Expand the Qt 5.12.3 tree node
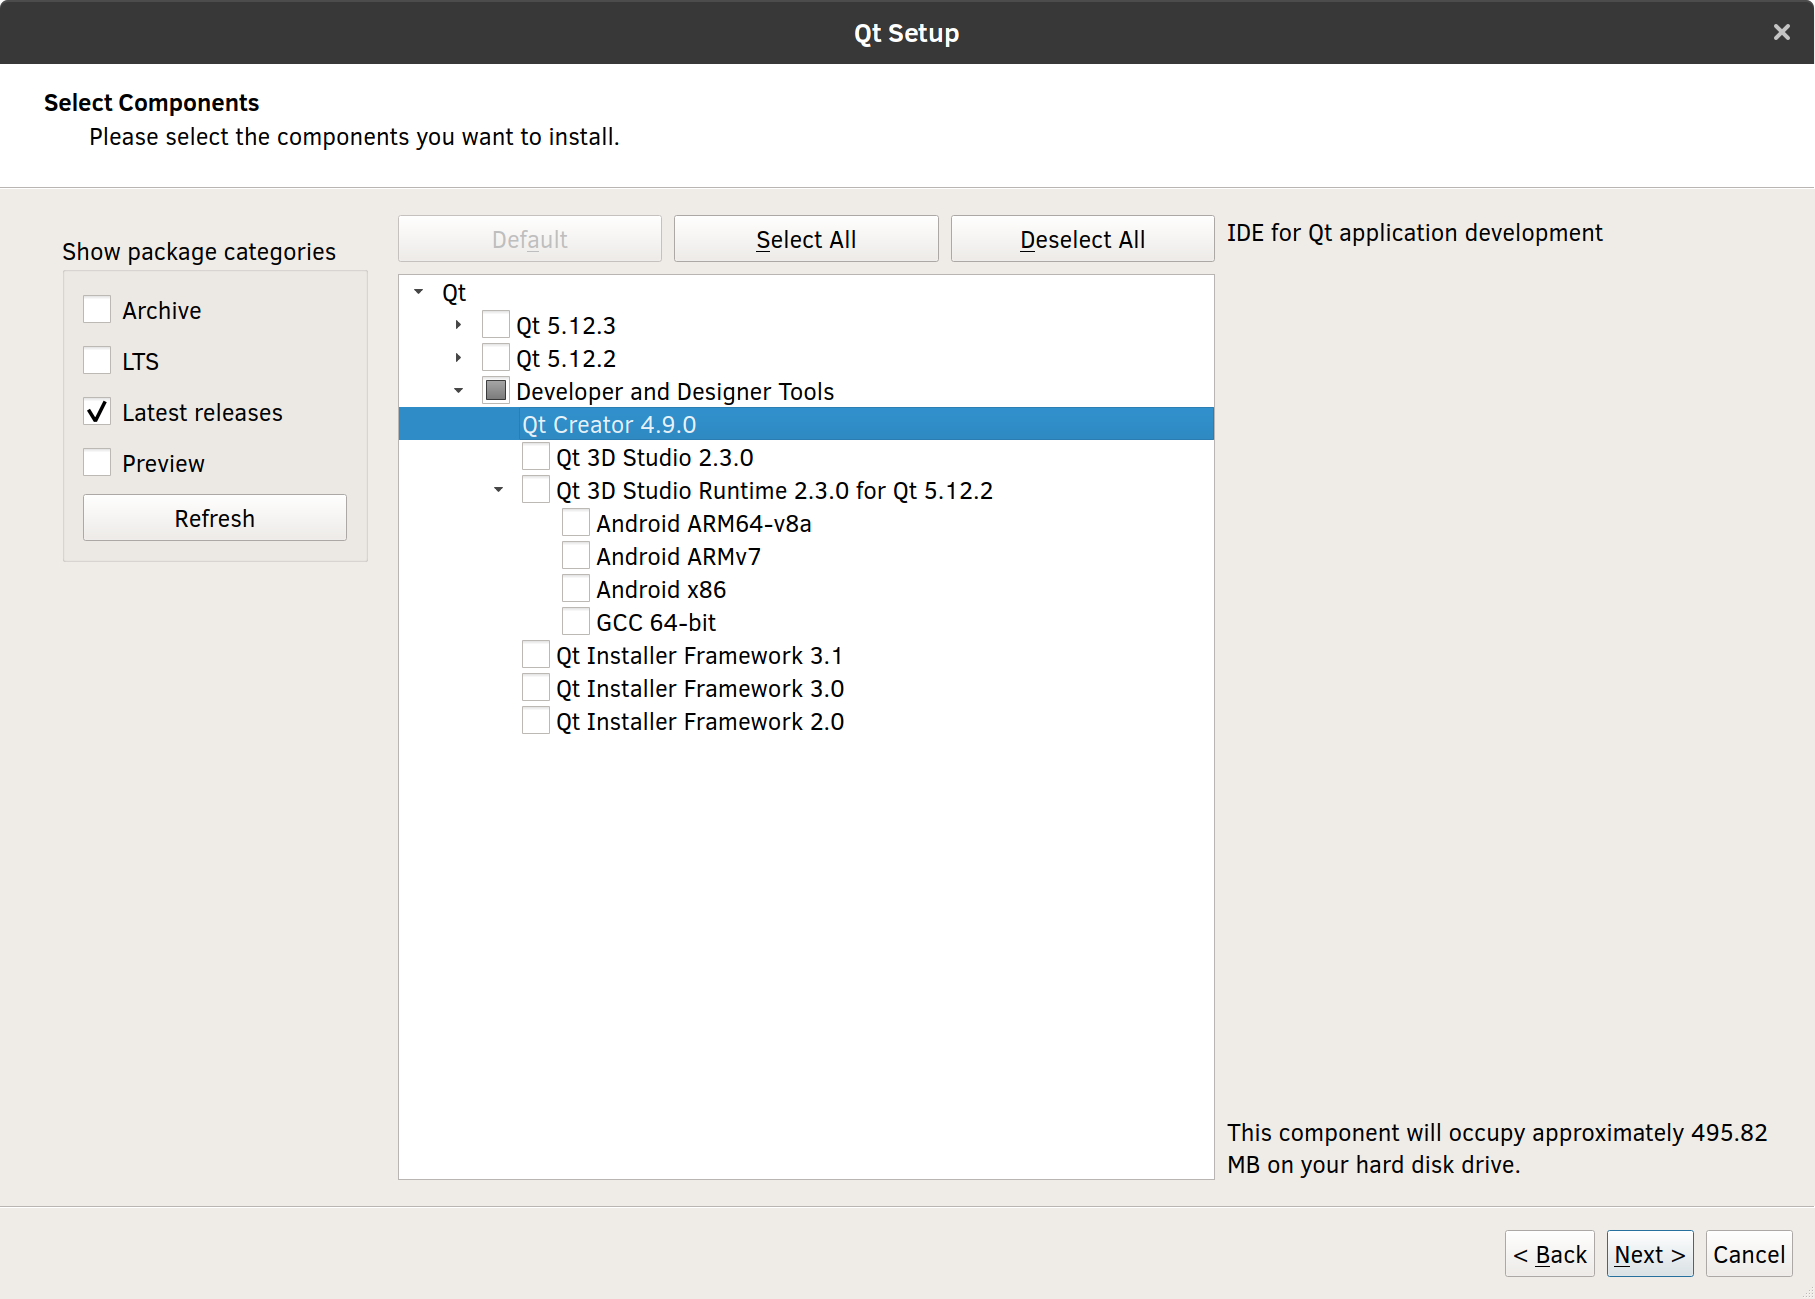1815x1299 pixels. 457,323
